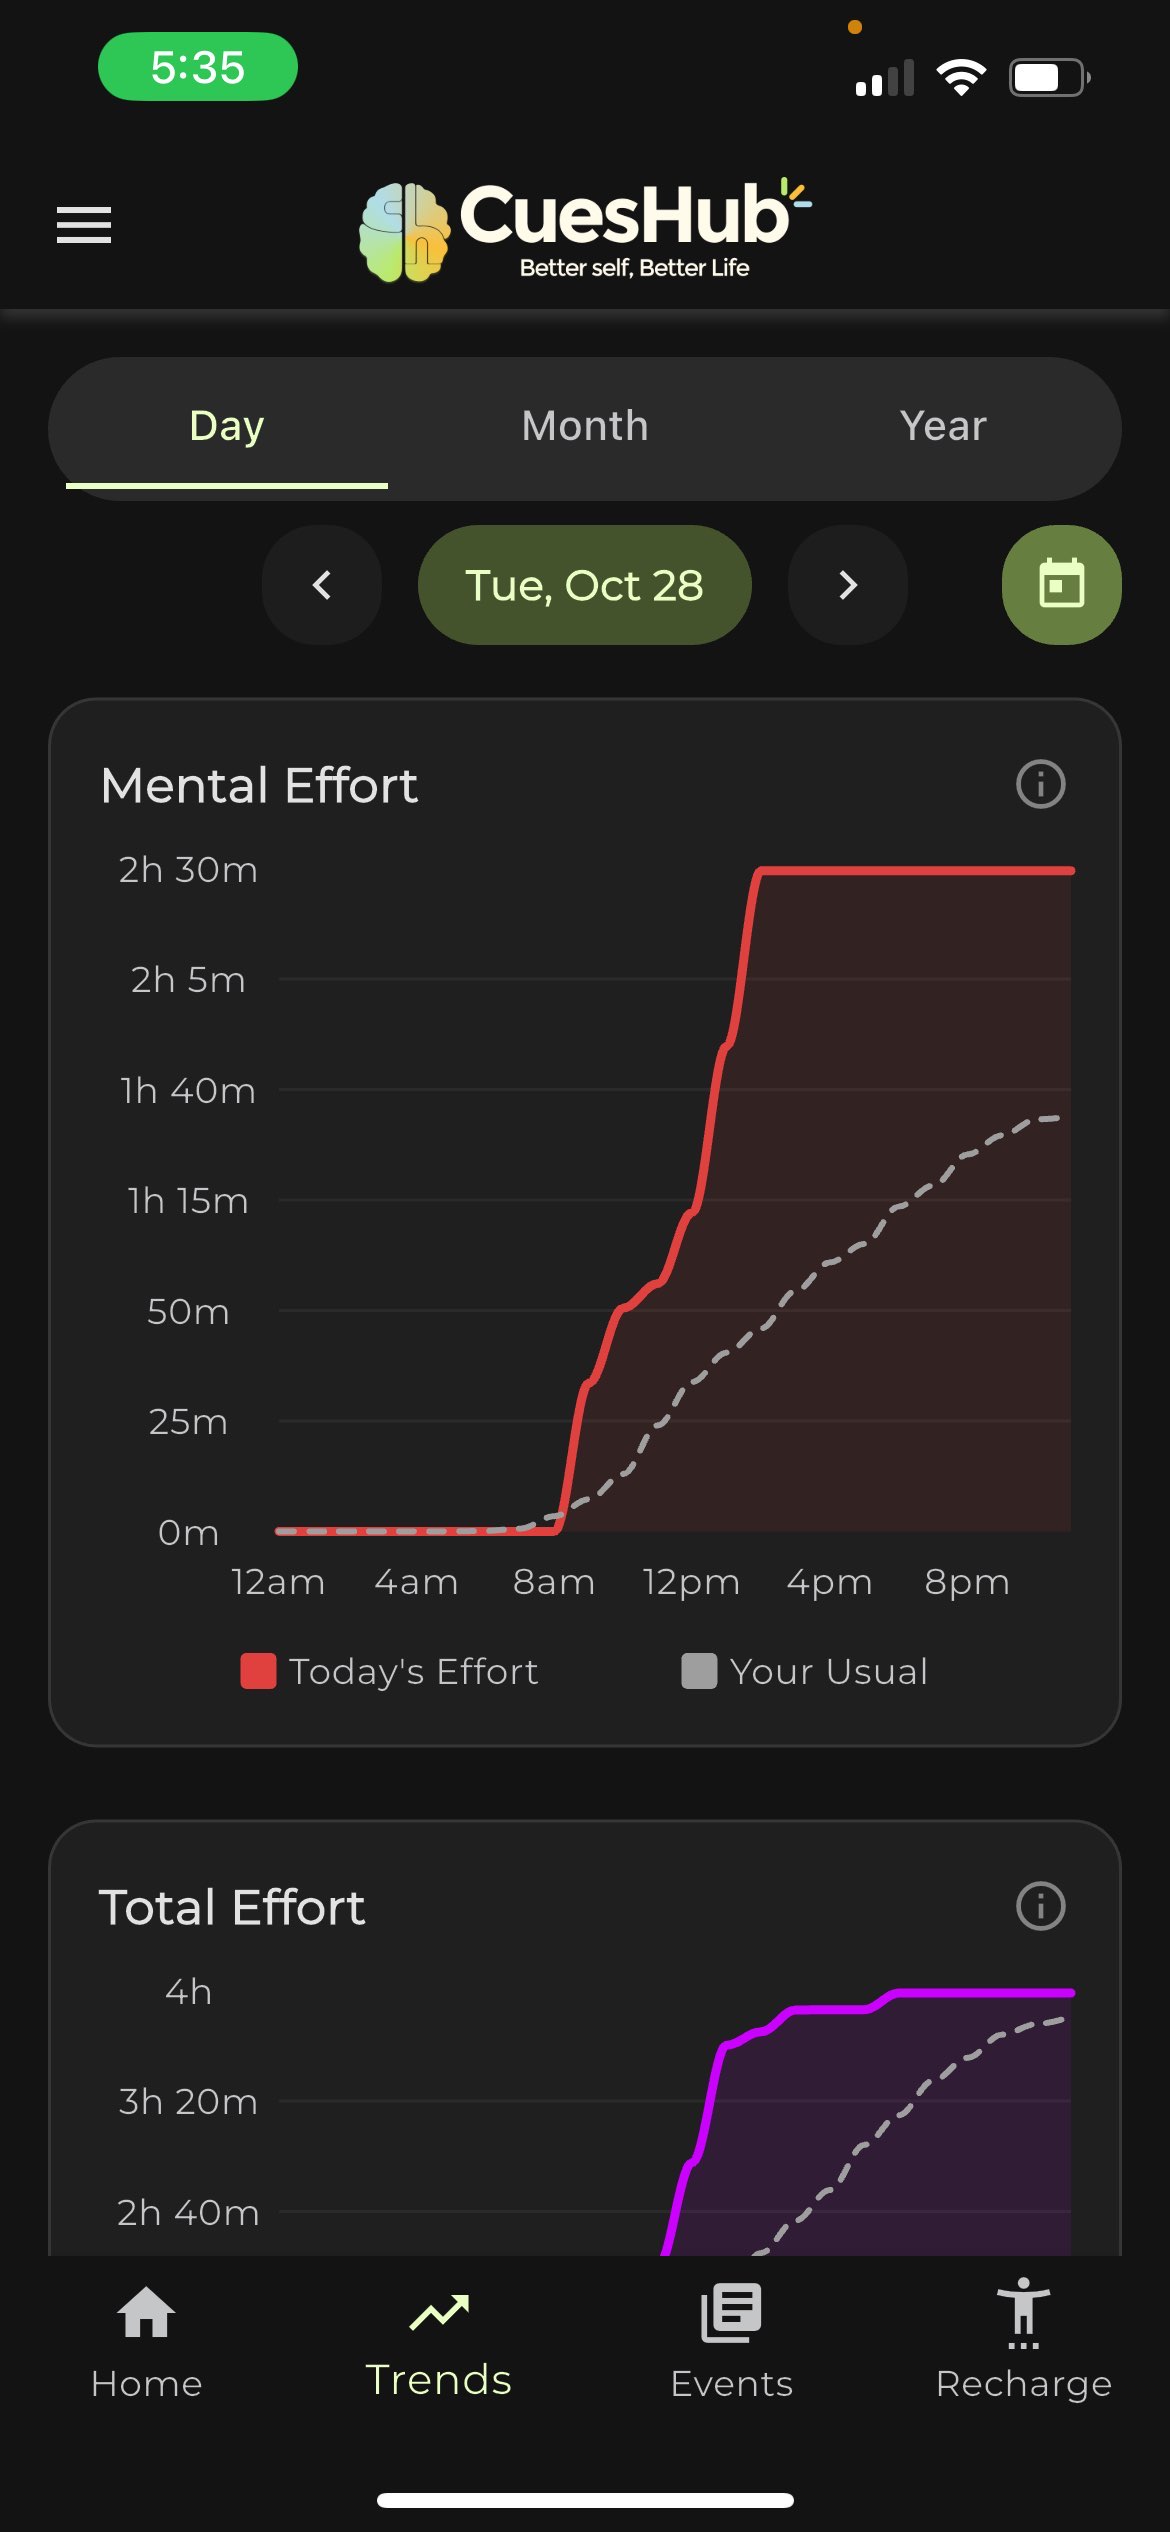Switch to the Year tab
Screen dimensions: 1170x2532
pos(942,427)
